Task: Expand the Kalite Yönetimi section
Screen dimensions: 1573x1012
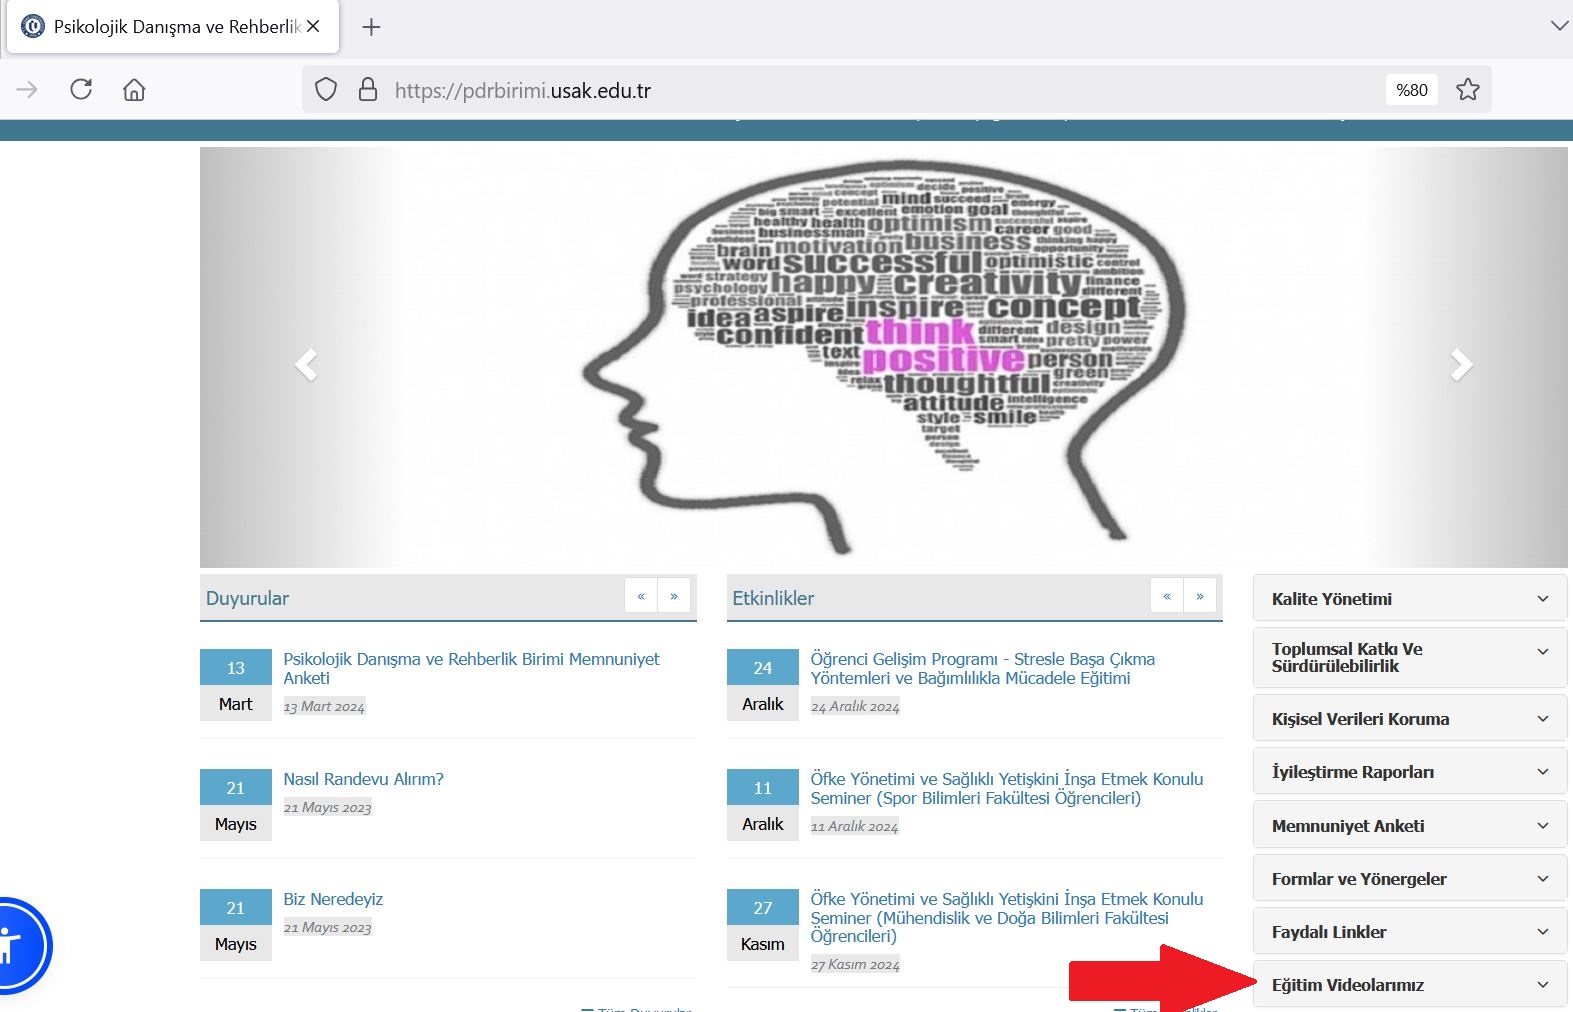Action: pos(1409,599)
